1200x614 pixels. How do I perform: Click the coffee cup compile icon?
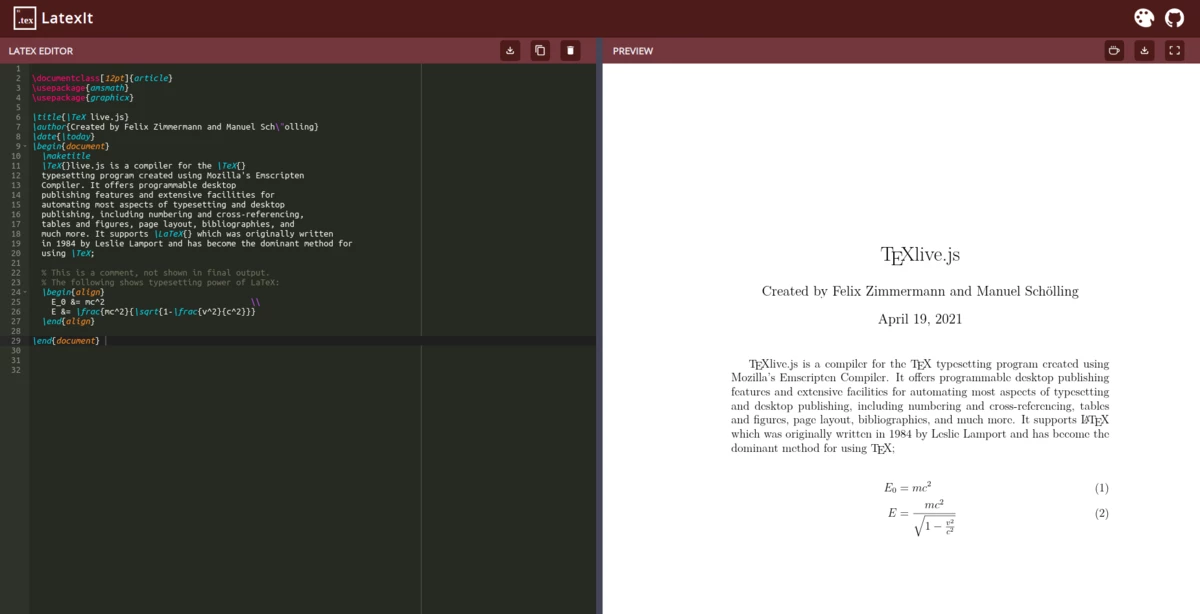(x=1114, y=50)
